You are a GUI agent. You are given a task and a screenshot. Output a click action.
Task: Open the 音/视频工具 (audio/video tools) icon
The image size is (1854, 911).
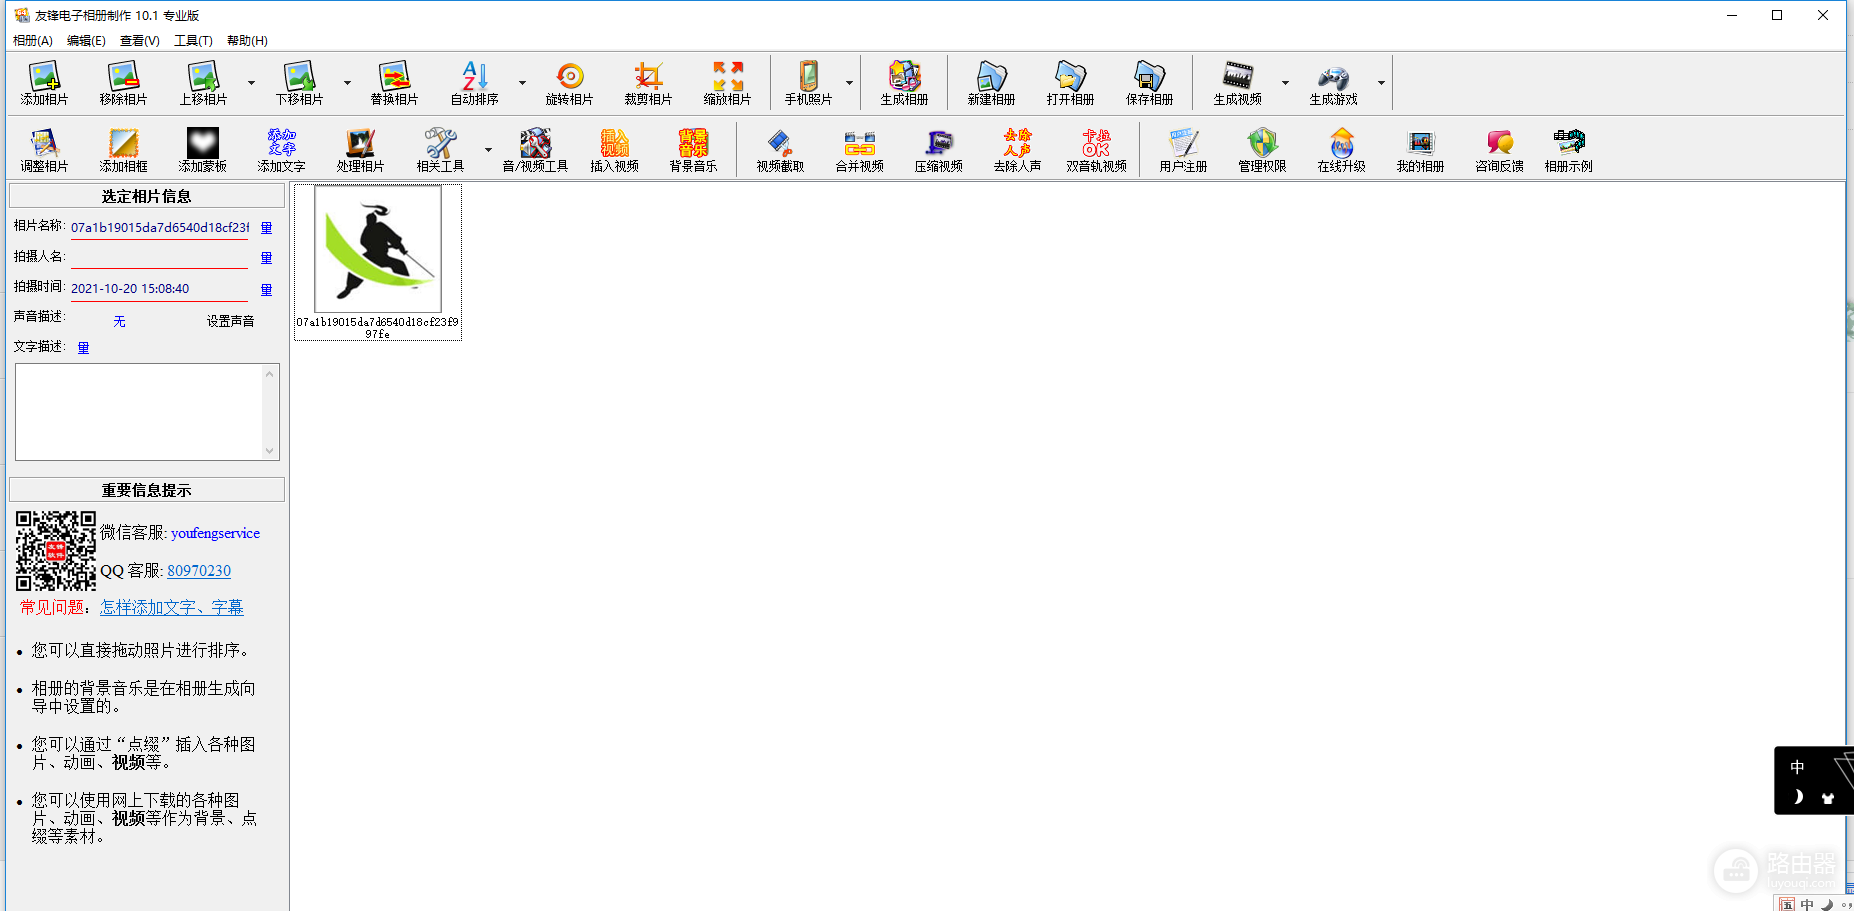(535, 150)
